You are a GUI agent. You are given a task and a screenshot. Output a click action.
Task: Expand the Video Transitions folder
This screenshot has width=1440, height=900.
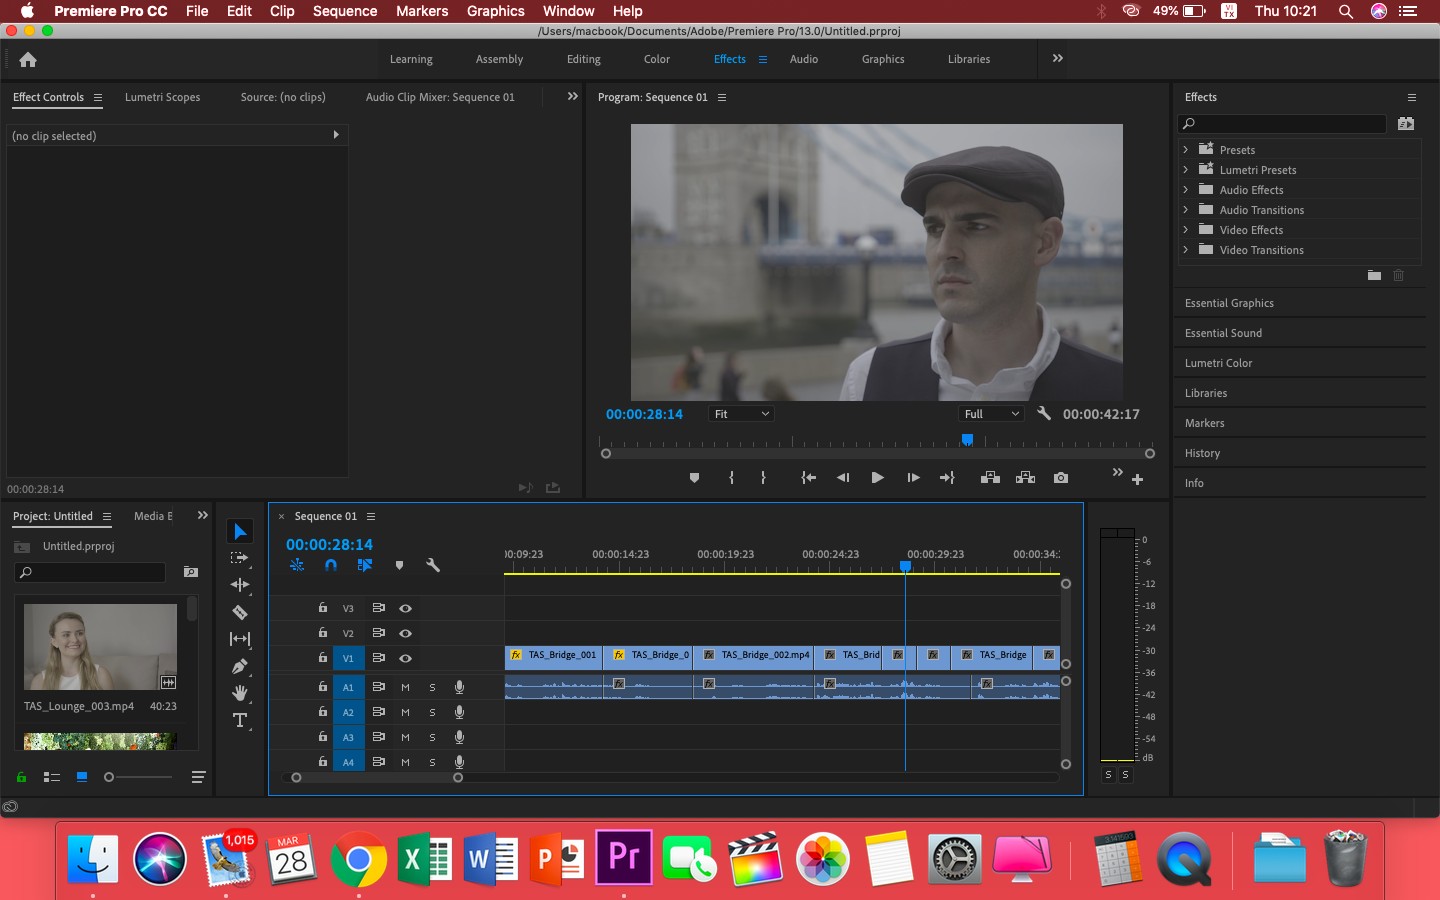pyautogui.click(x=1186, y=250)
